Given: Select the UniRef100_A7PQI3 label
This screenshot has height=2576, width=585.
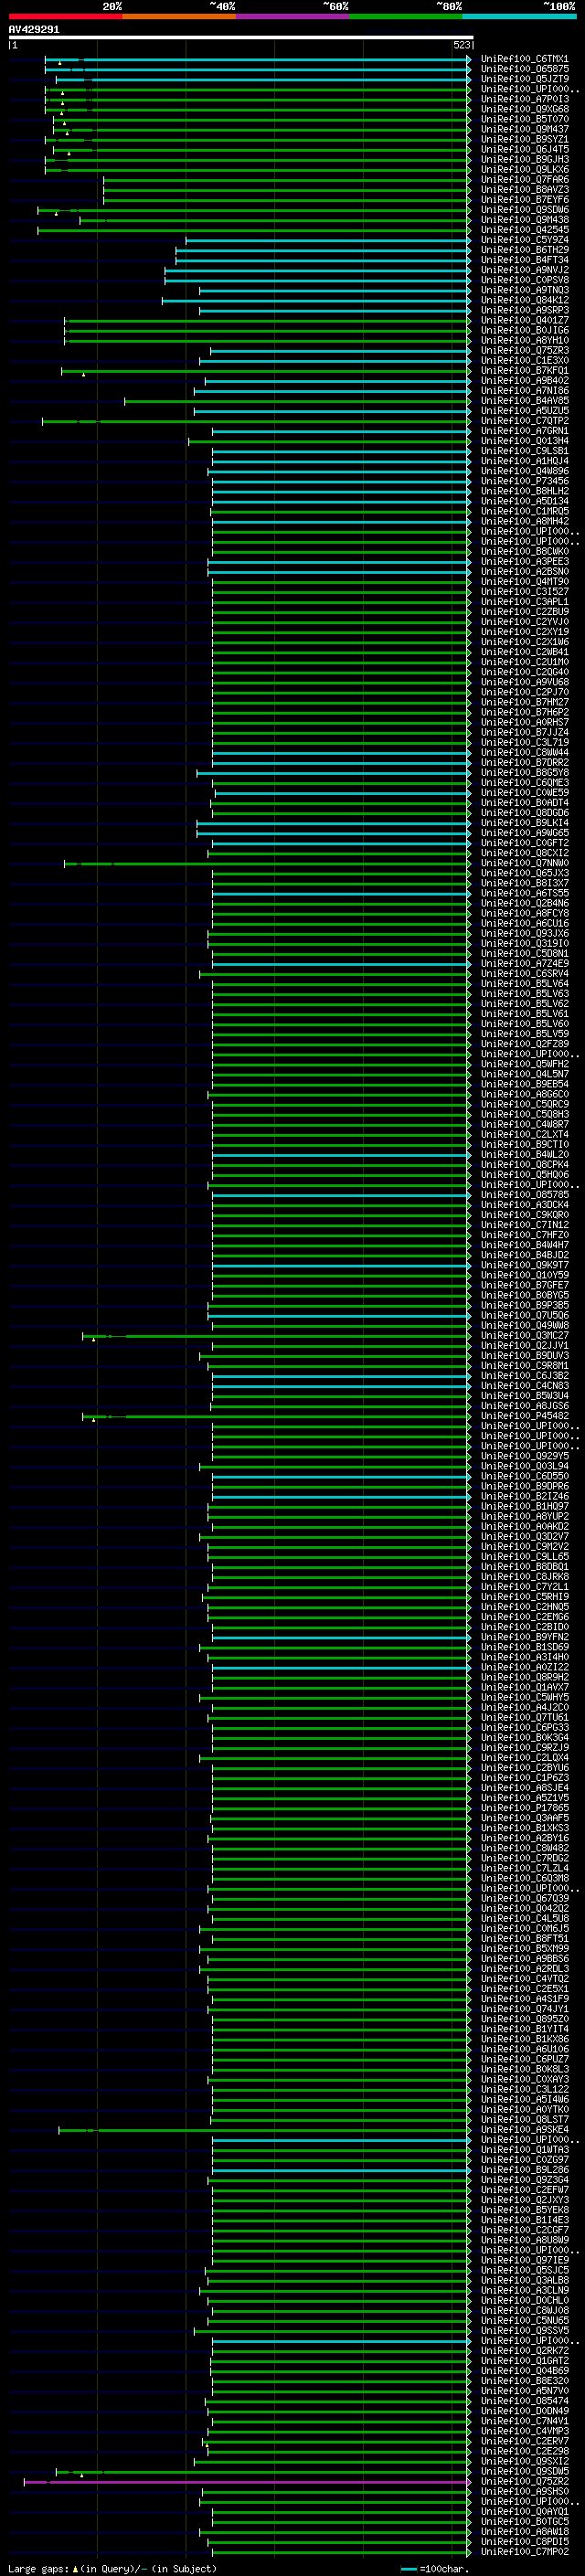Looking at the screenshot, I should pos(524,99).
